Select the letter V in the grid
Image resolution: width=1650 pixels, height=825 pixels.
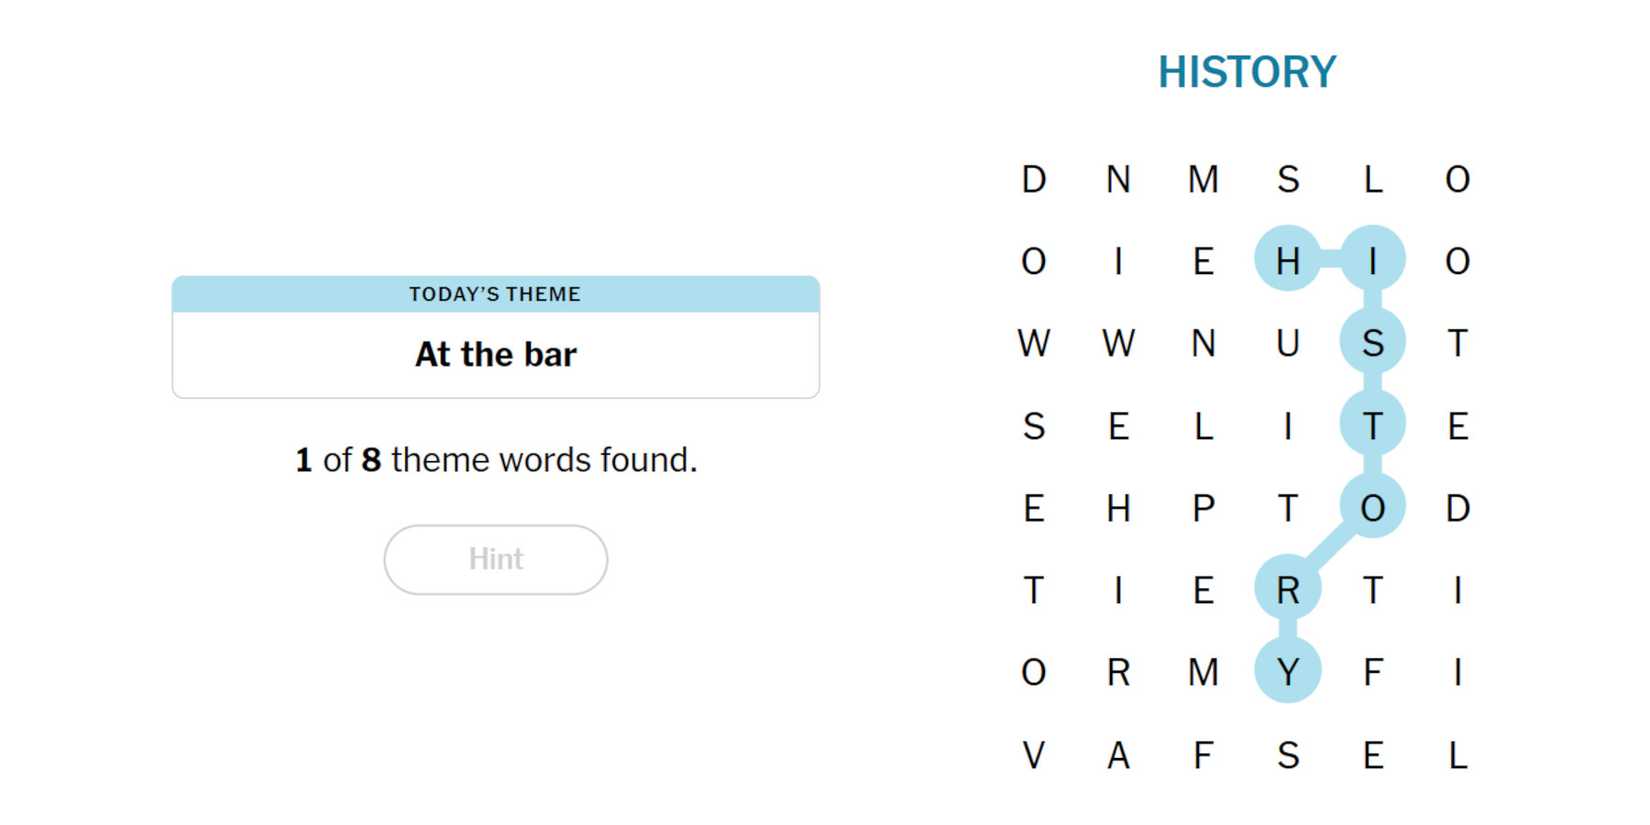(1033, 755)
